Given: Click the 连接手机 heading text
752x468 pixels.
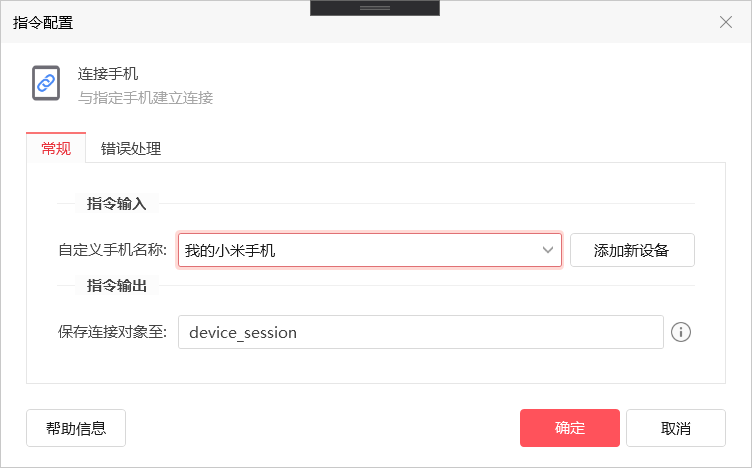Looking at the screenshot, I should [108, 74].
